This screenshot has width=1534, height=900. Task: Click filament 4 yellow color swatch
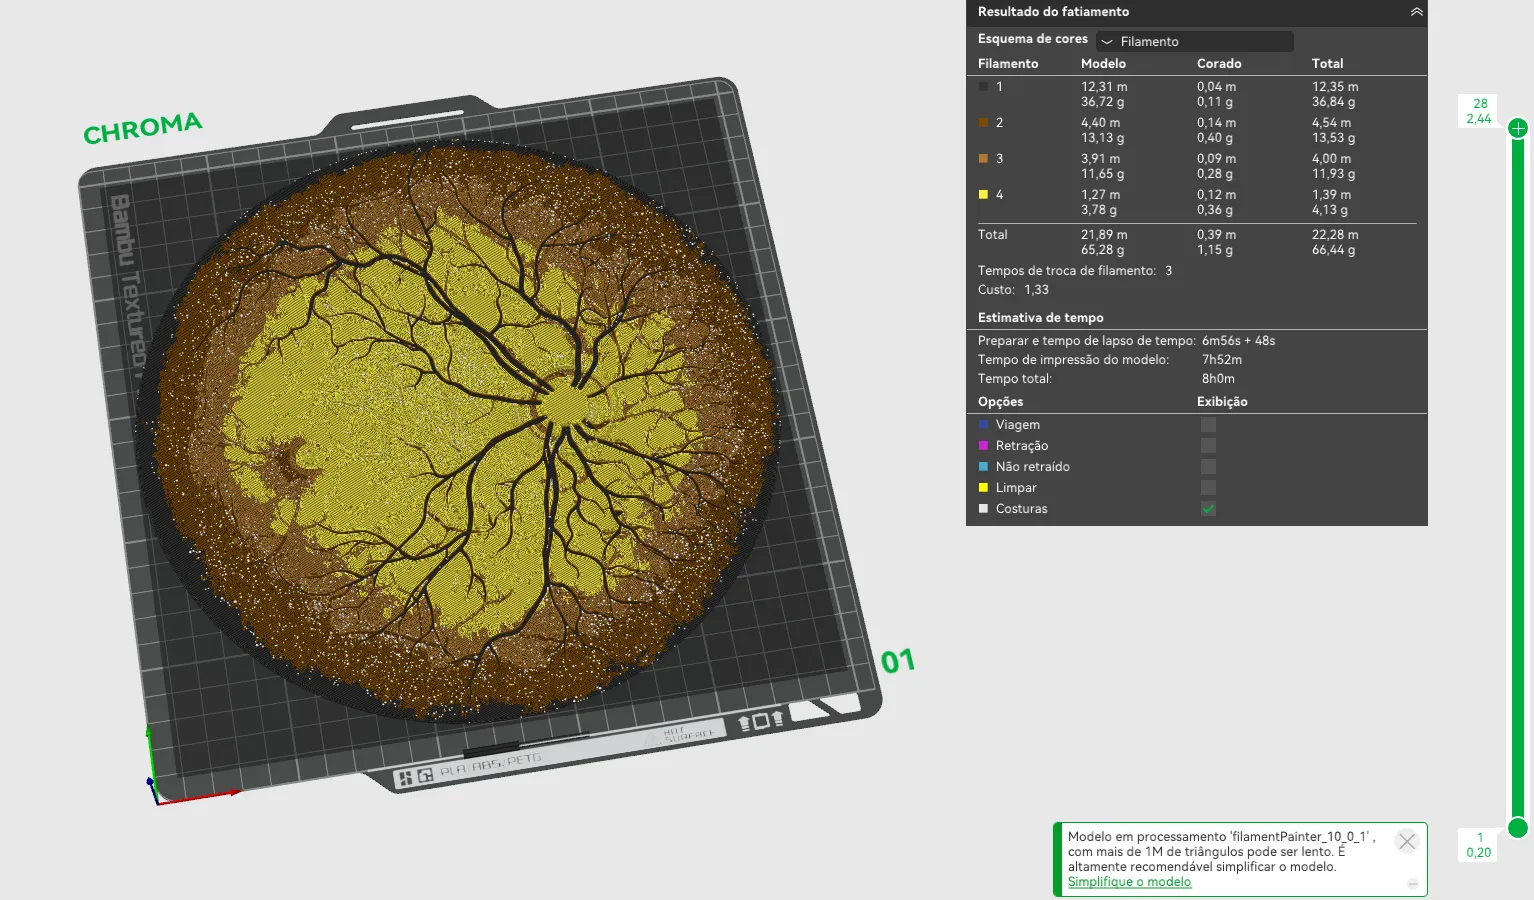tap(983, 195)
